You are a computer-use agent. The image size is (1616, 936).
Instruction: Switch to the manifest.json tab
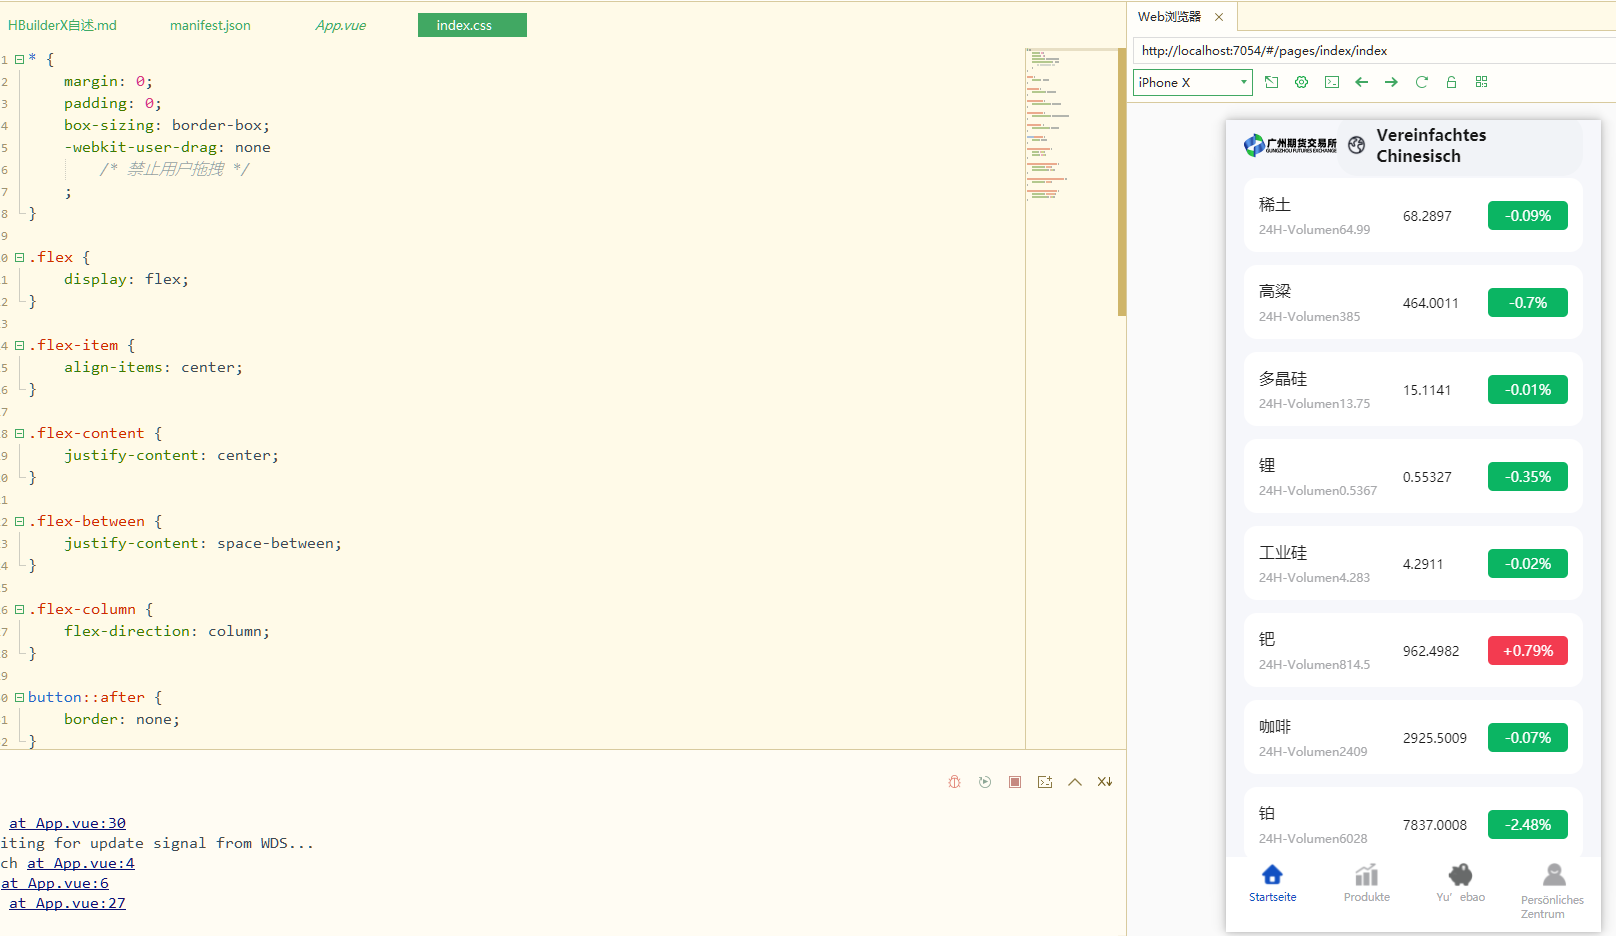point(210,25)
